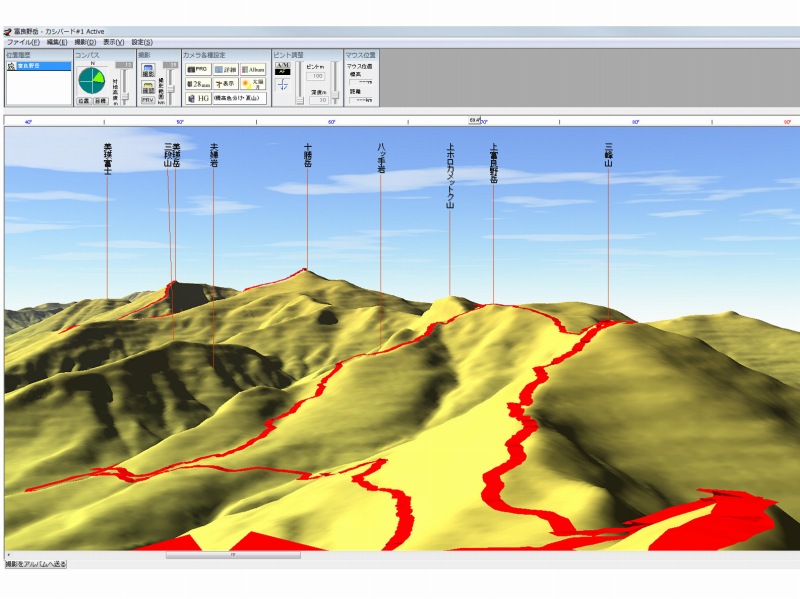Click 撮影をアルバムへ送る in status bar
The image size is (800, 599).
(36, 565)
